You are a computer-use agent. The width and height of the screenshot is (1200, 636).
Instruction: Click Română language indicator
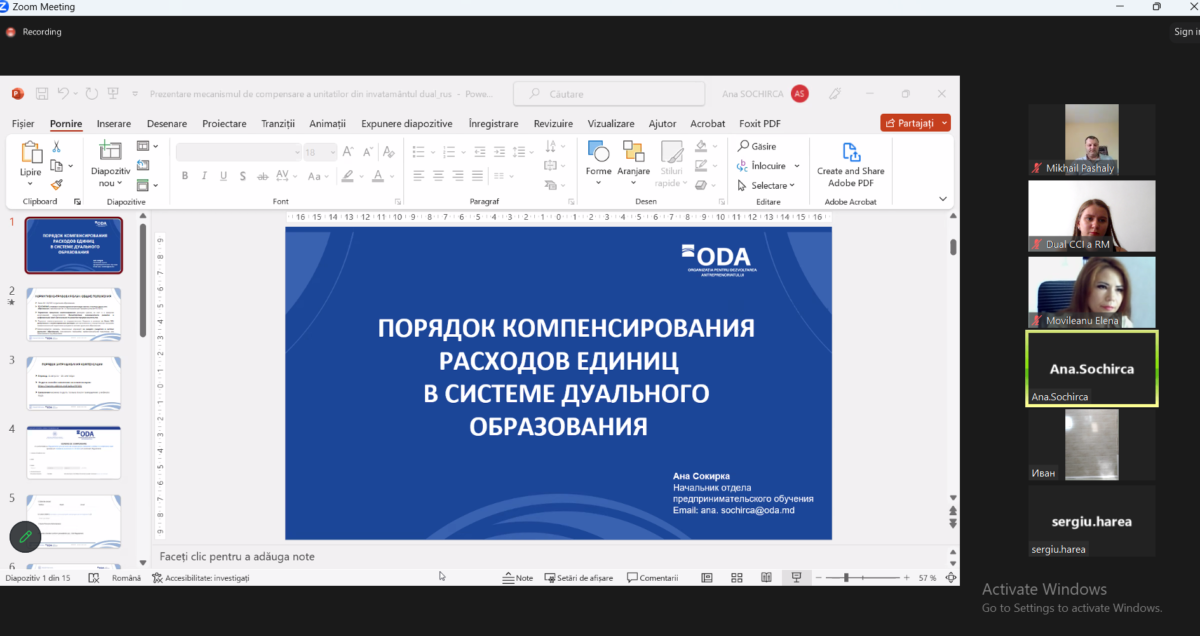click(x=126, y=578)
